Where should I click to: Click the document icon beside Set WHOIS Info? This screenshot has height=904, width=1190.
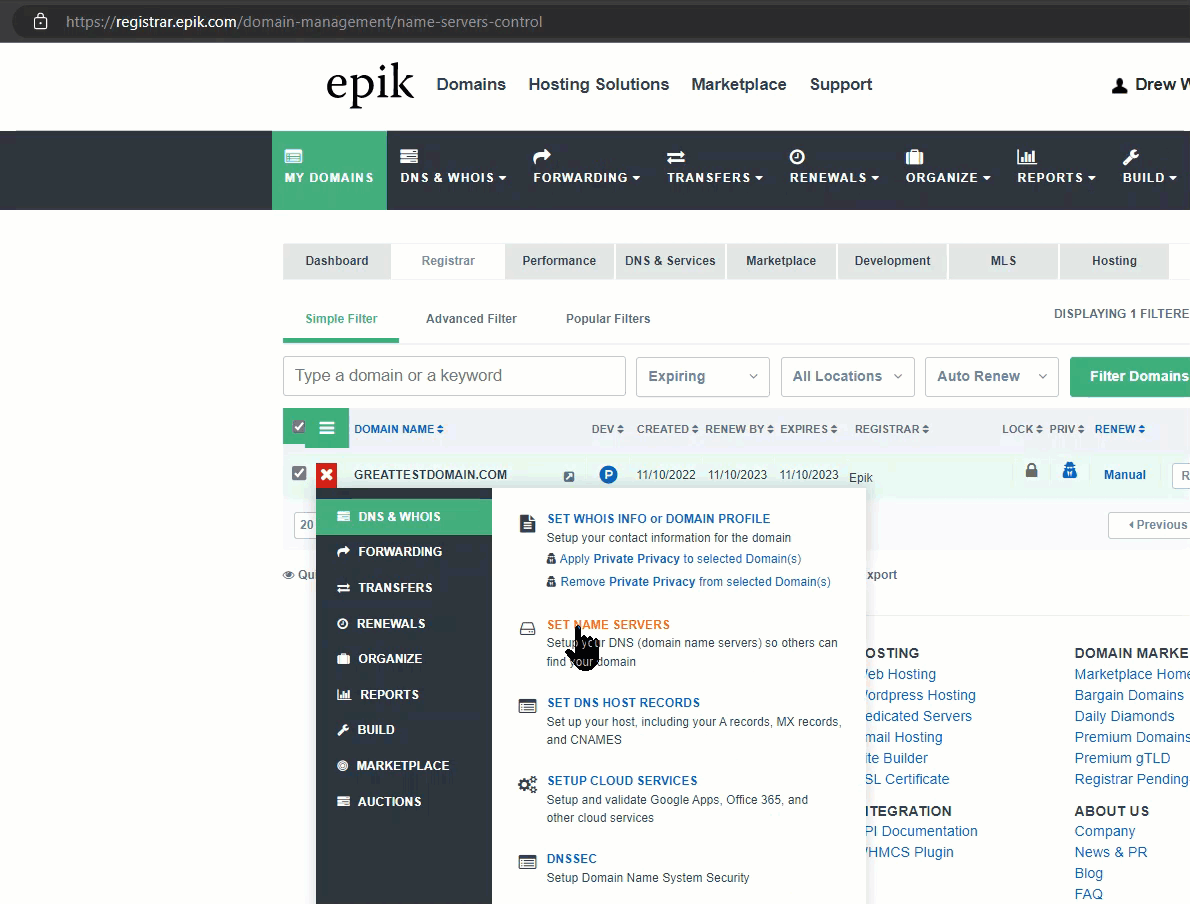(527, 524)
